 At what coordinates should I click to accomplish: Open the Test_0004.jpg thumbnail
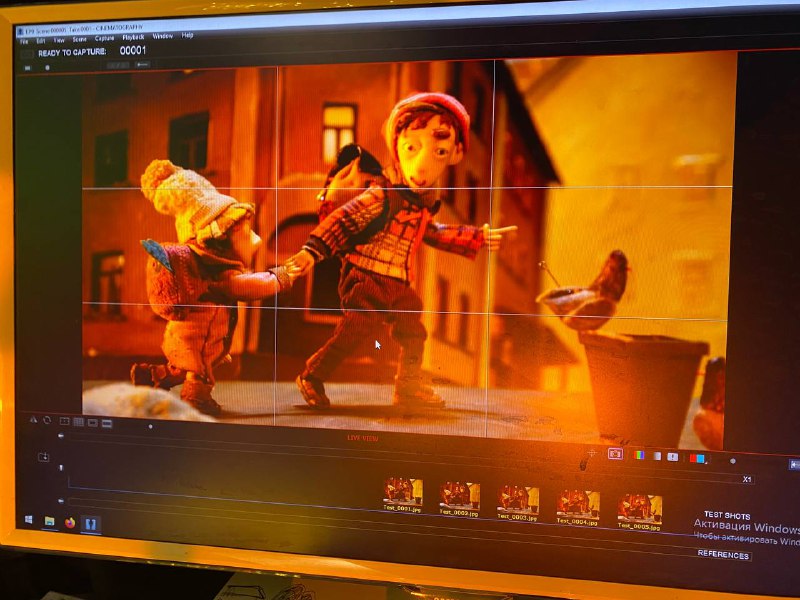click(x=578, y=507)
